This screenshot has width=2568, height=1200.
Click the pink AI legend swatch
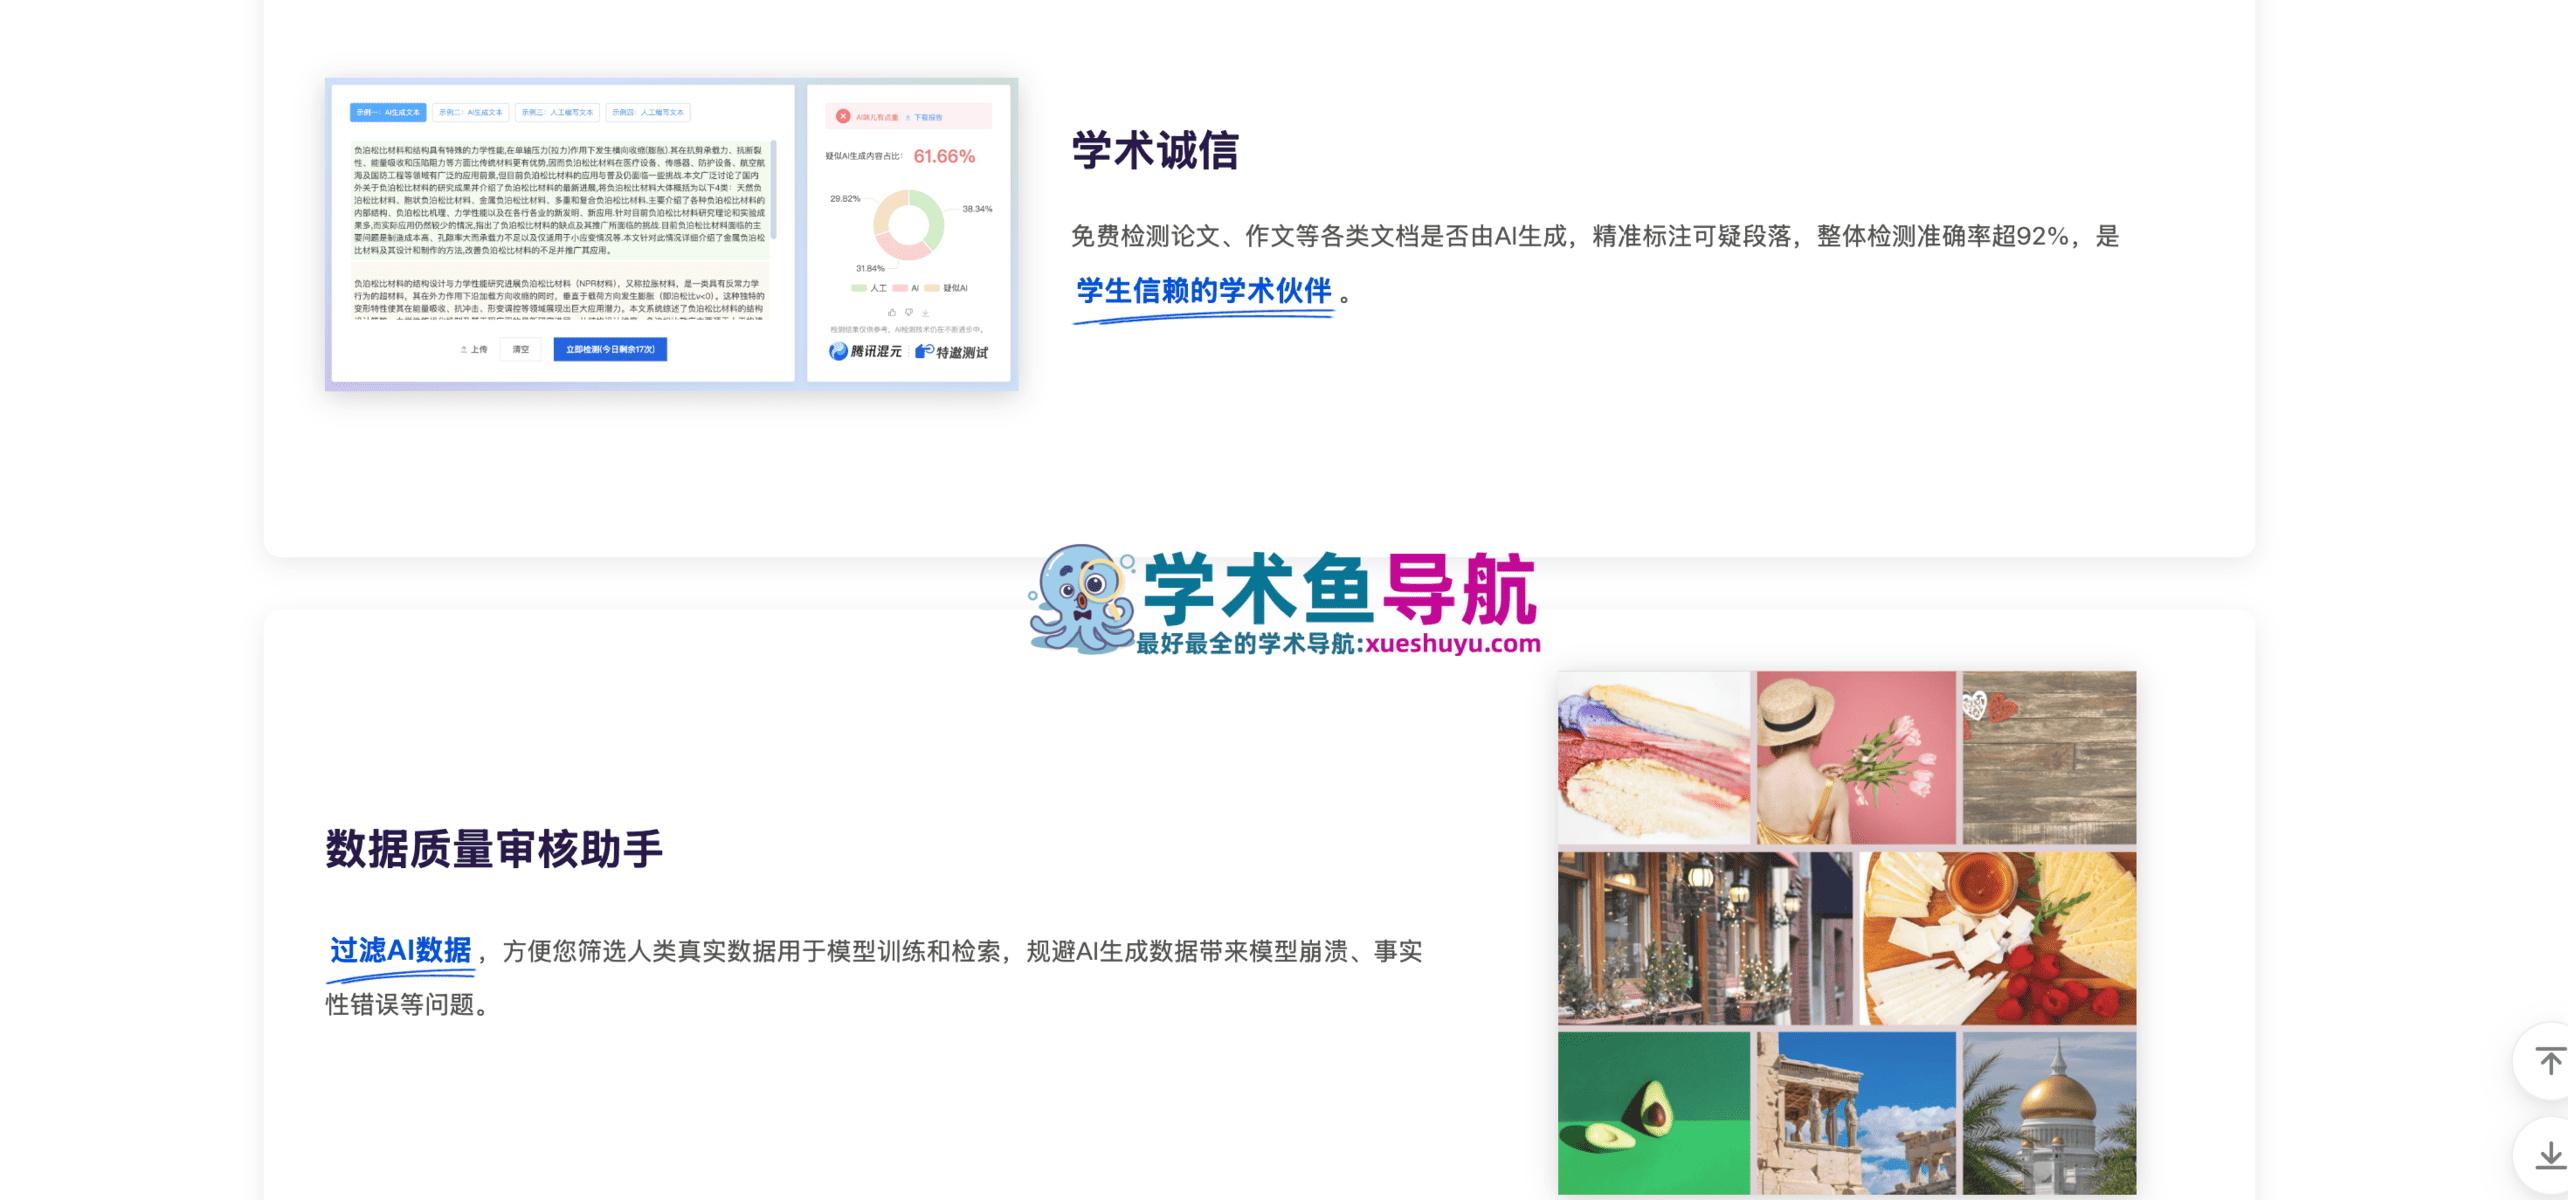[x=900, y=288]
